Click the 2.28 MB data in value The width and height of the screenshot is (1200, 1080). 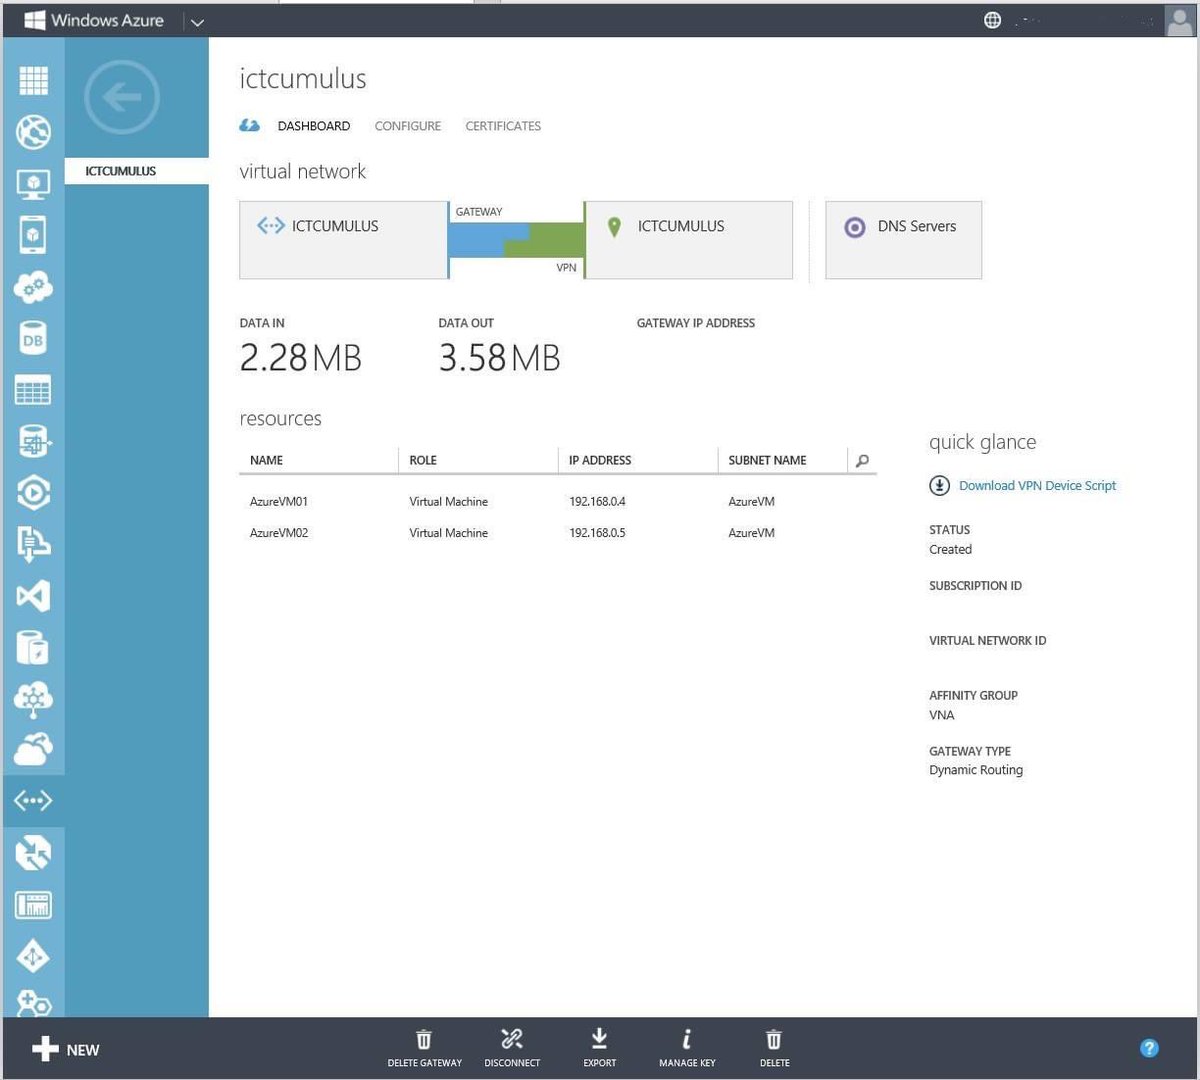coord(300,358)
